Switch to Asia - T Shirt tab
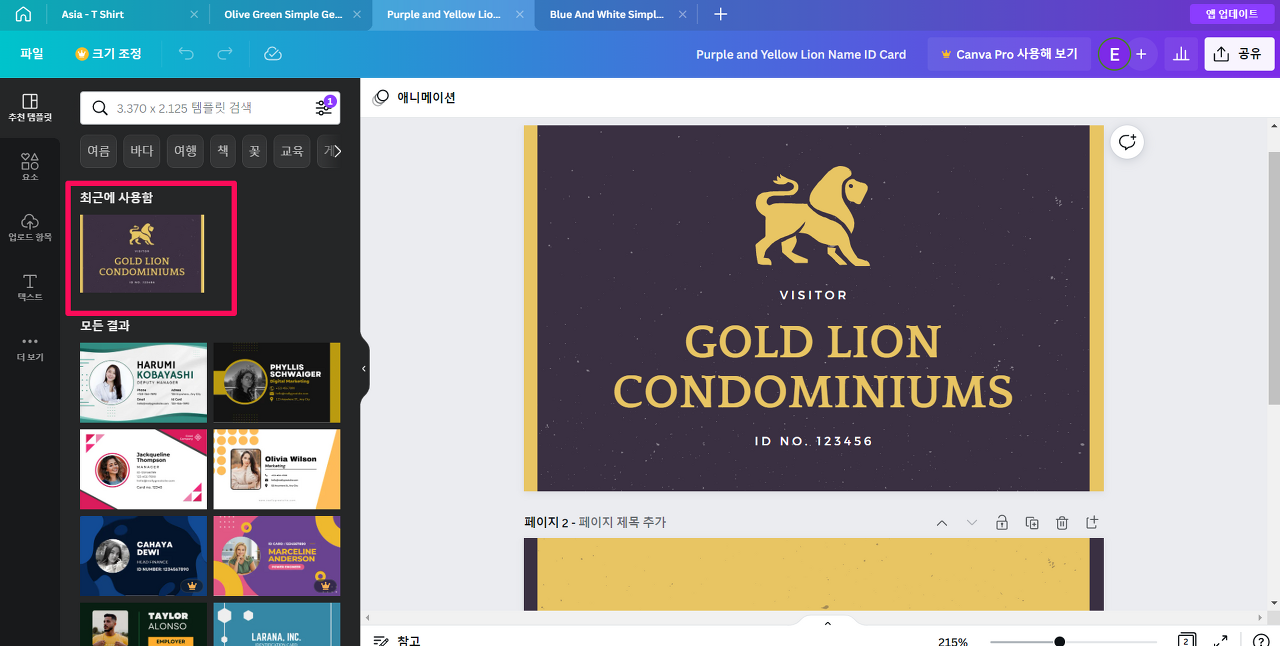The height and width of the screenshot is (646, 1280). click(93, 15)
